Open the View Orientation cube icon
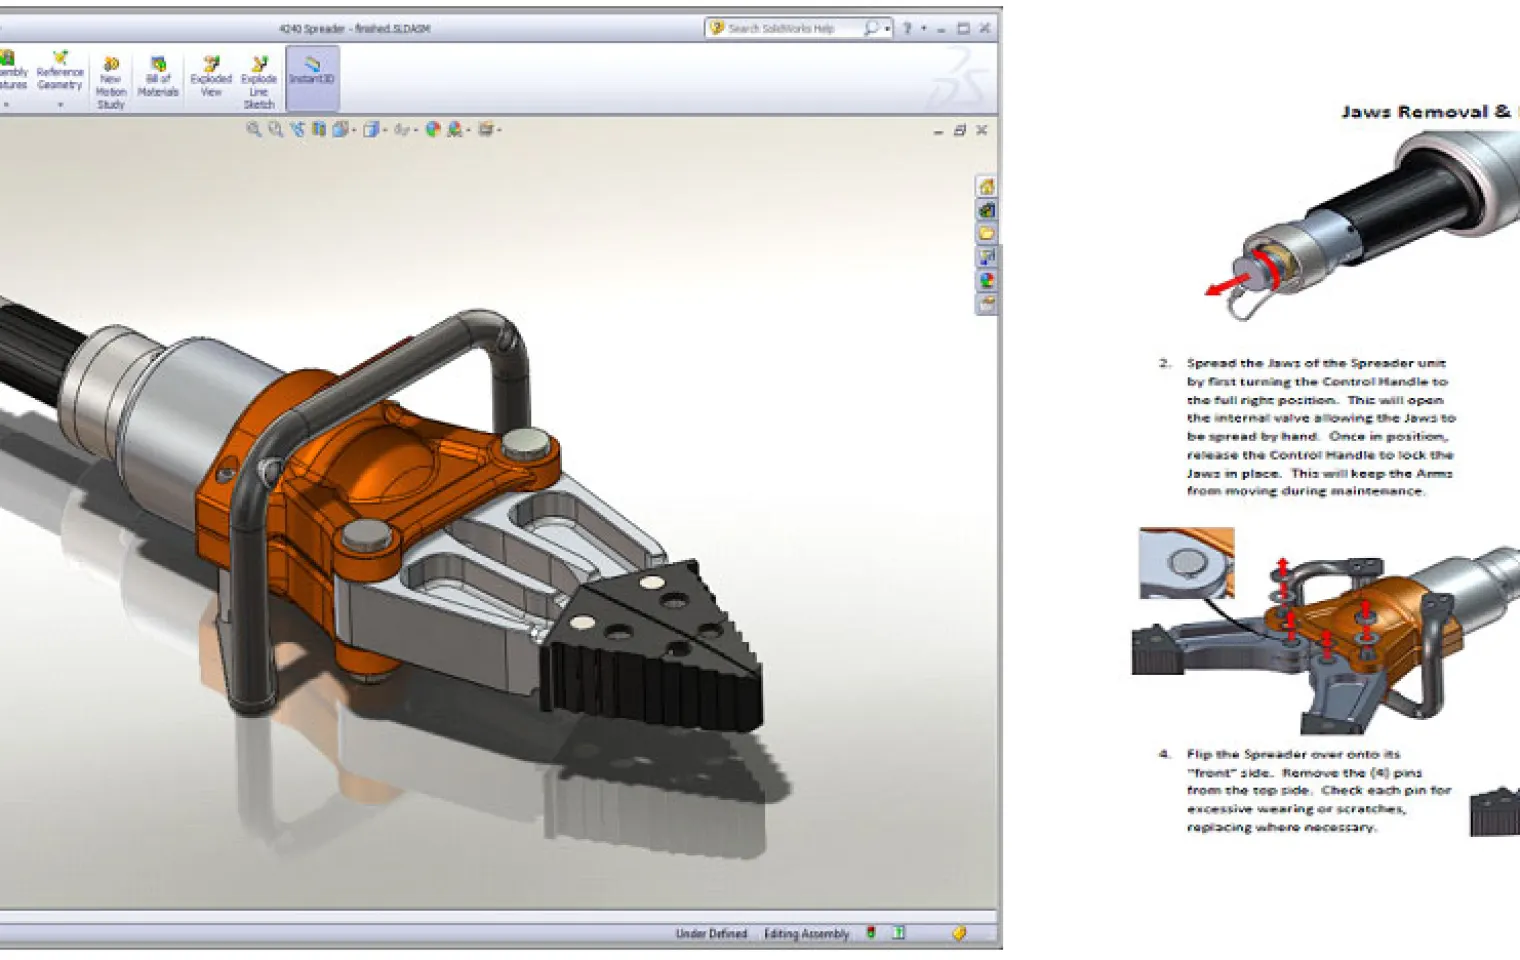This screenshot has height=960, width=1520. pyautogui.click(x=340, y=129)
